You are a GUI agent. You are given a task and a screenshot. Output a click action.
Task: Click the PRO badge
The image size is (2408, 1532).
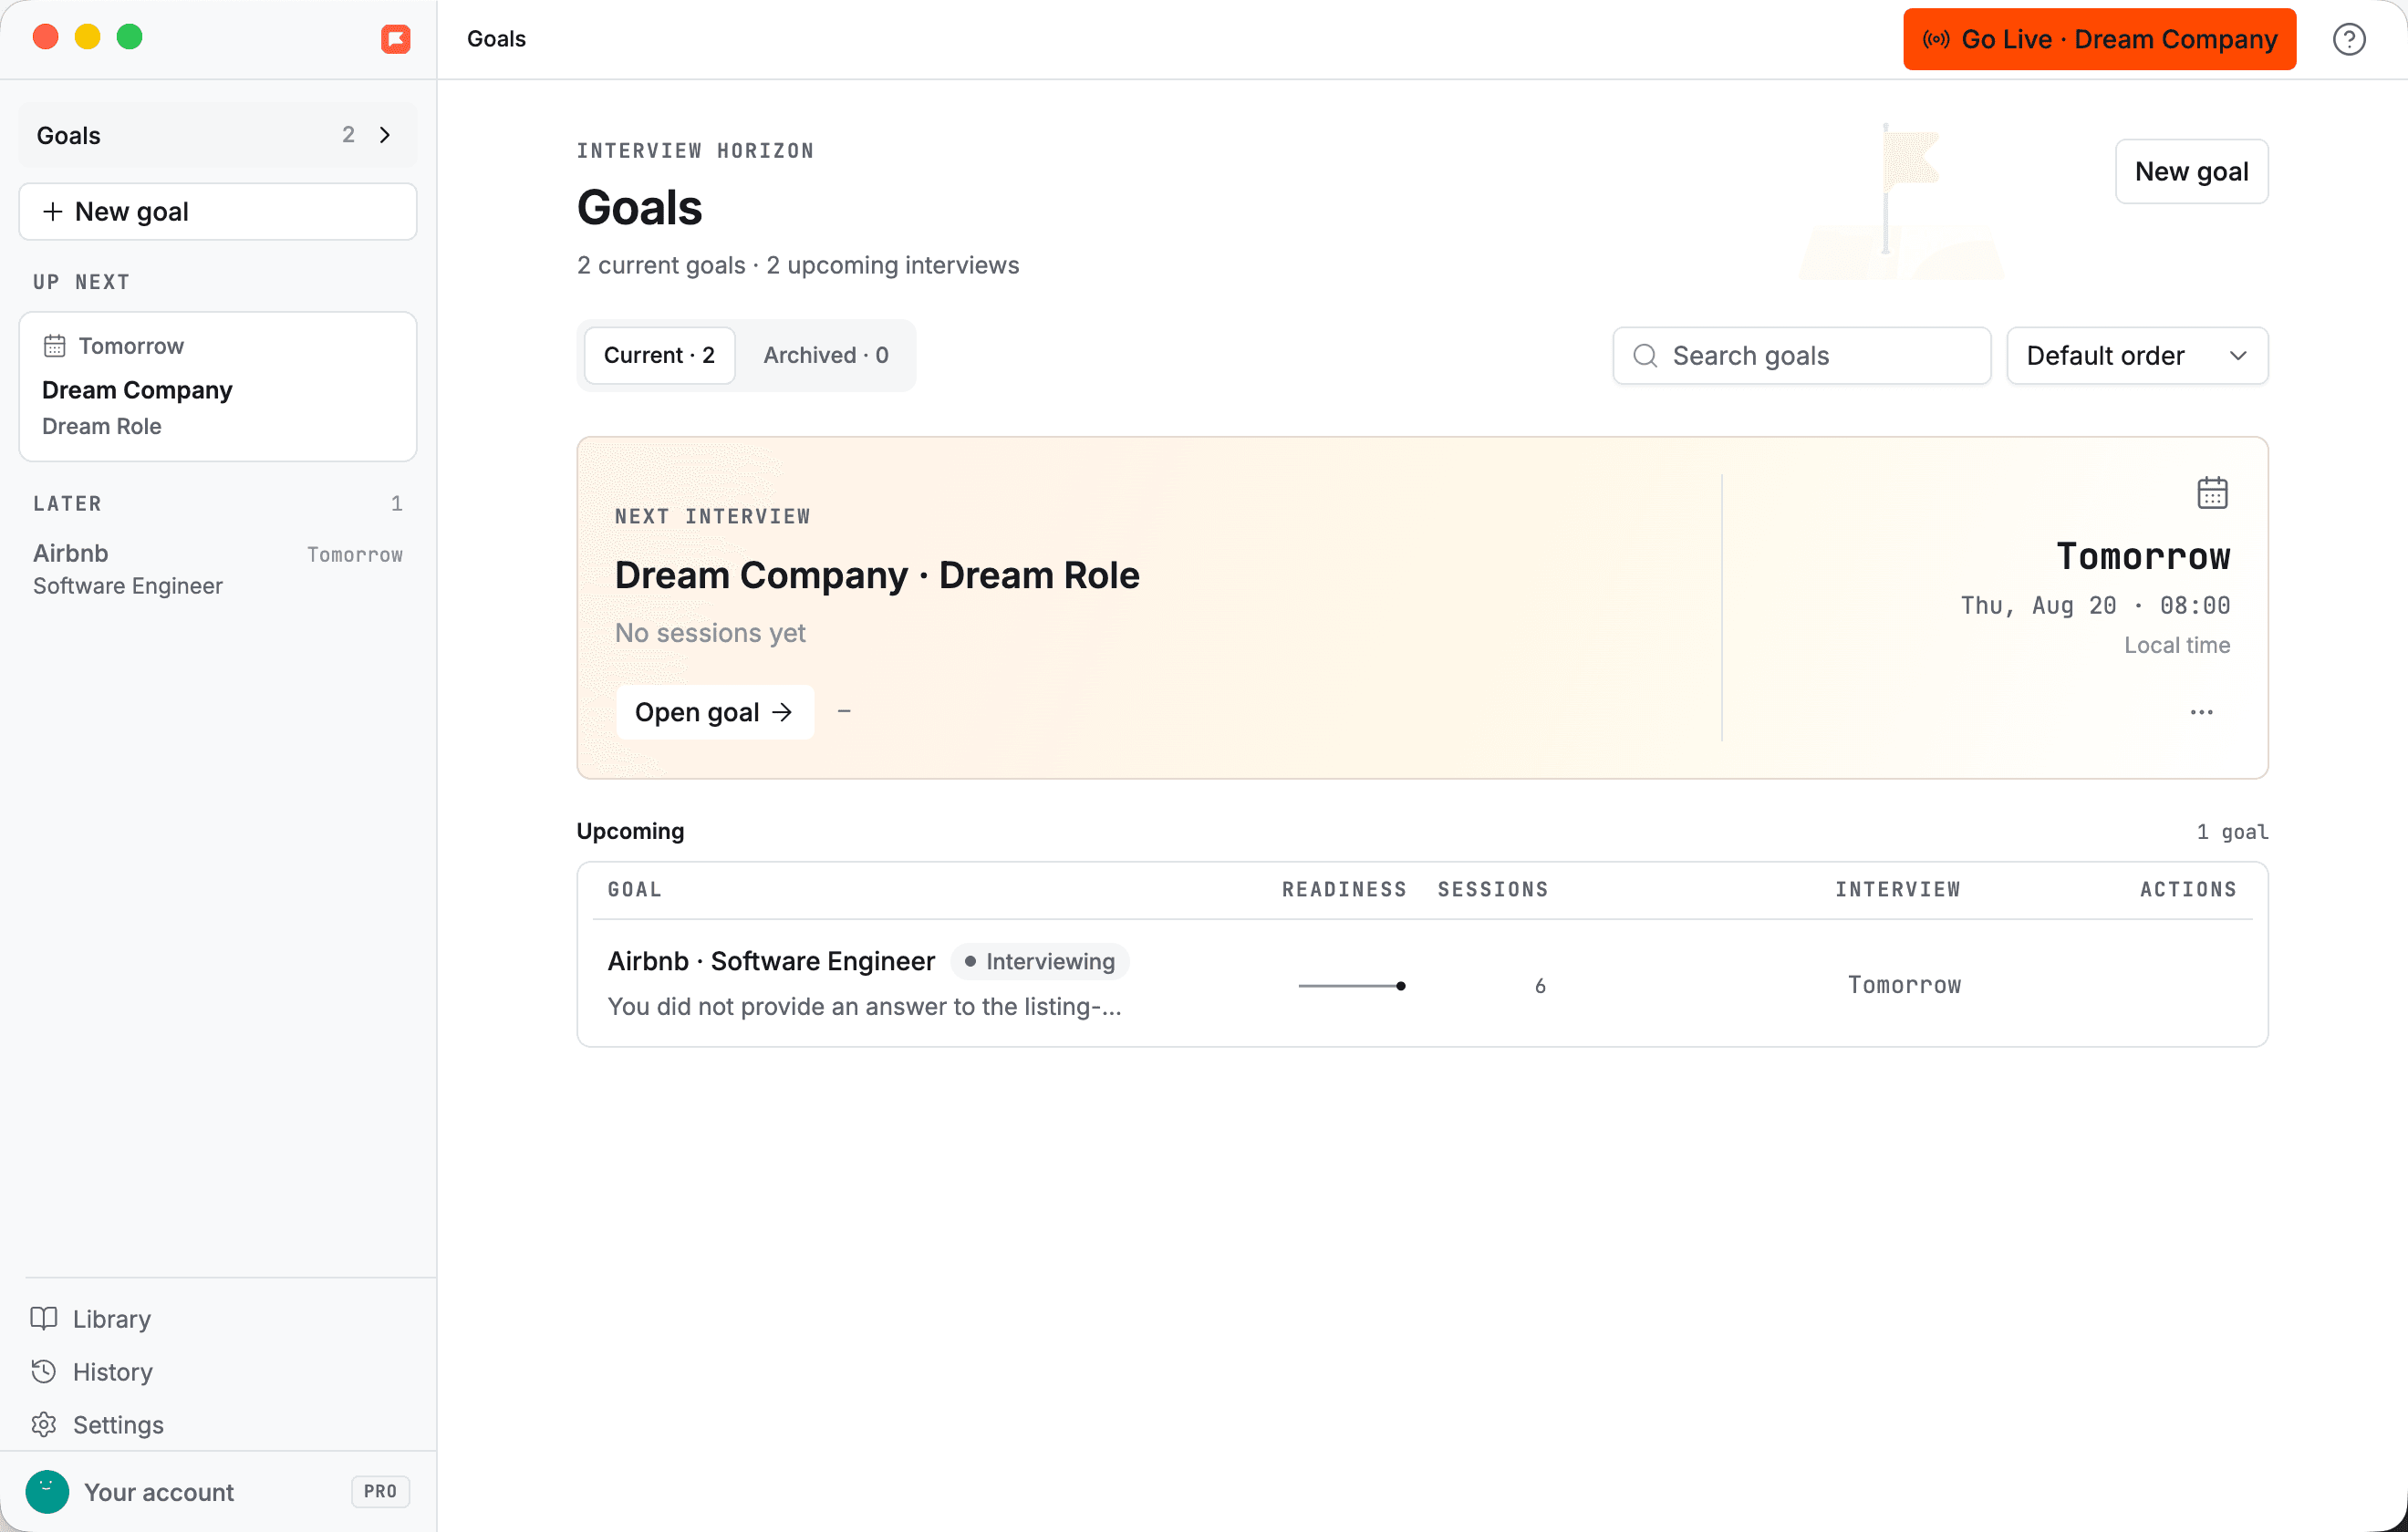pyautogui.click(x=380, y=1491)
